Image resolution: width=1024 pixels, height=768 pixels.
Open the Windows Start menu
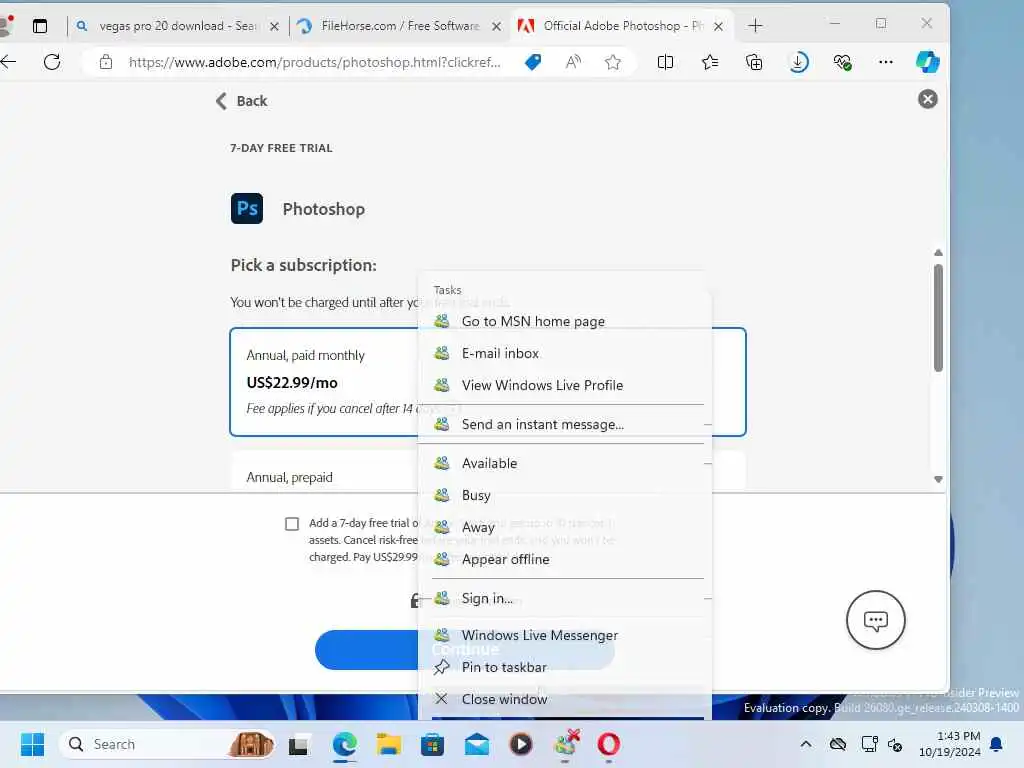click(32, 744)
